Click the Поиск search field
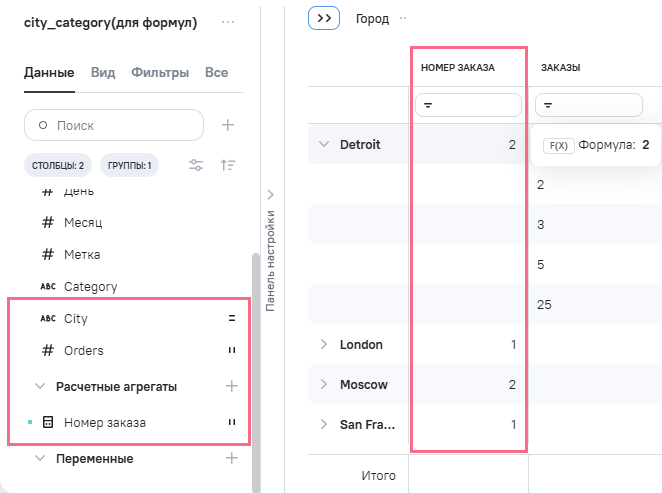Viewport: 662px width, 493px height. (114, 126)
